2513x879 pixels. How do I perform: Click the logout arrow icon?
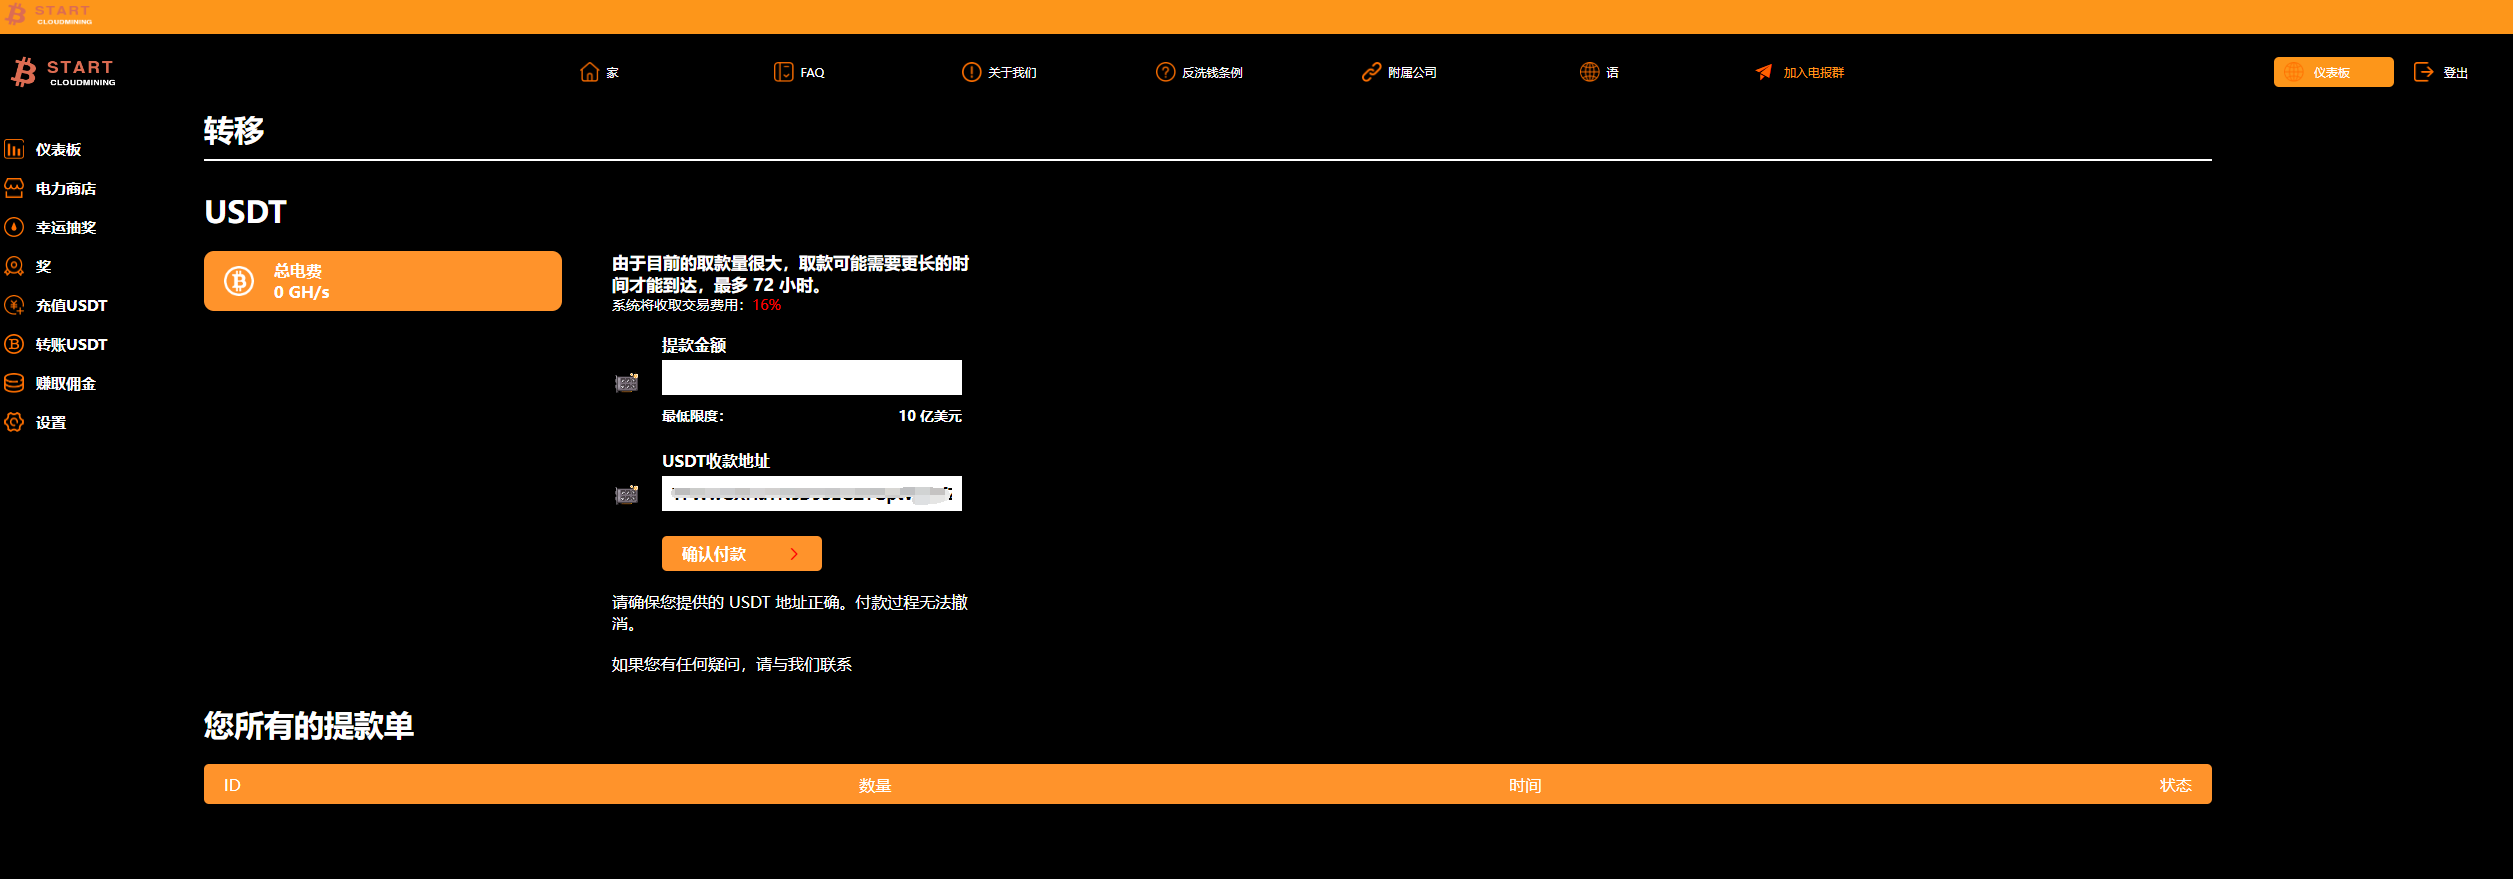pos(2423,72)
